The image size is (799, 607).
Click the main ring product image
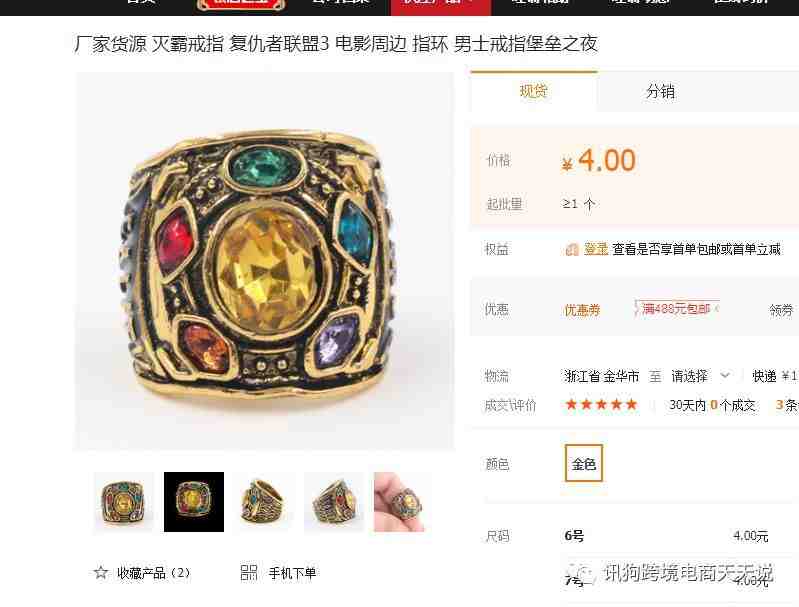(264, 261)
